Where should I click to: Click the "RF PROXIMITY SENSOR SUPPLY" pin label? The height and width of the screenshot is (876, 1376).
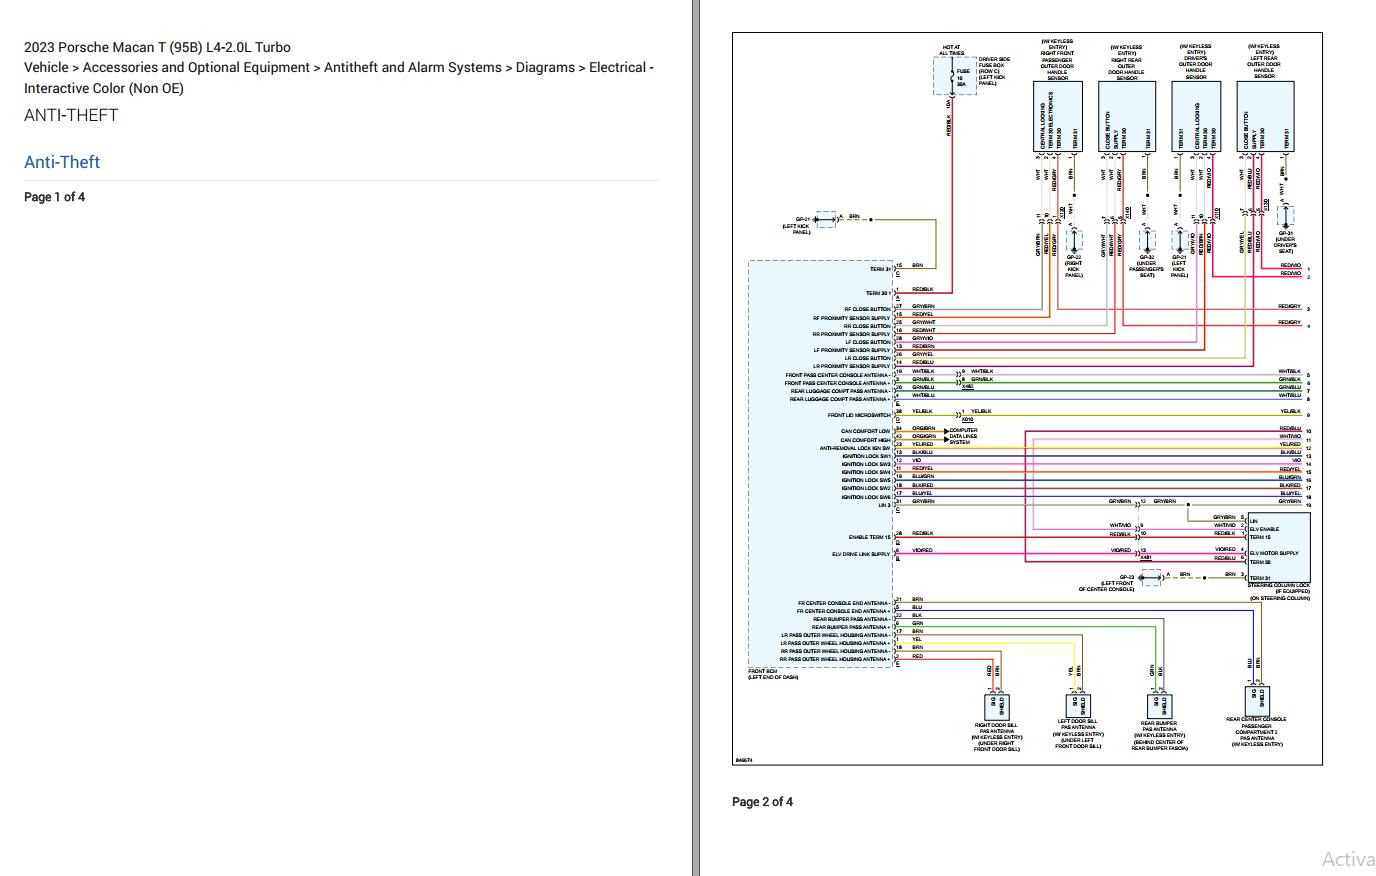coord(851,318)
